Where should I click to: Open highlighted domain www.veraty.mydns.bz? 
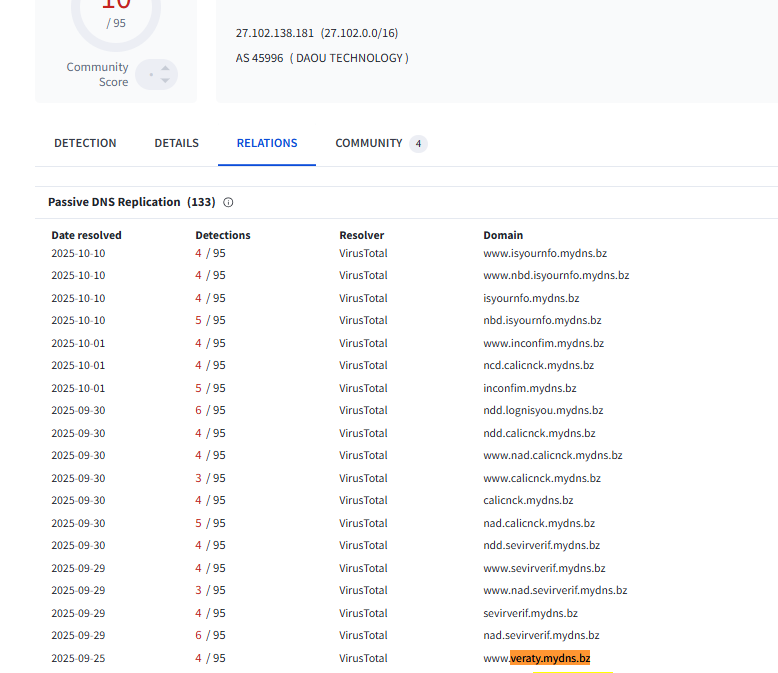(x=537, y=658)
